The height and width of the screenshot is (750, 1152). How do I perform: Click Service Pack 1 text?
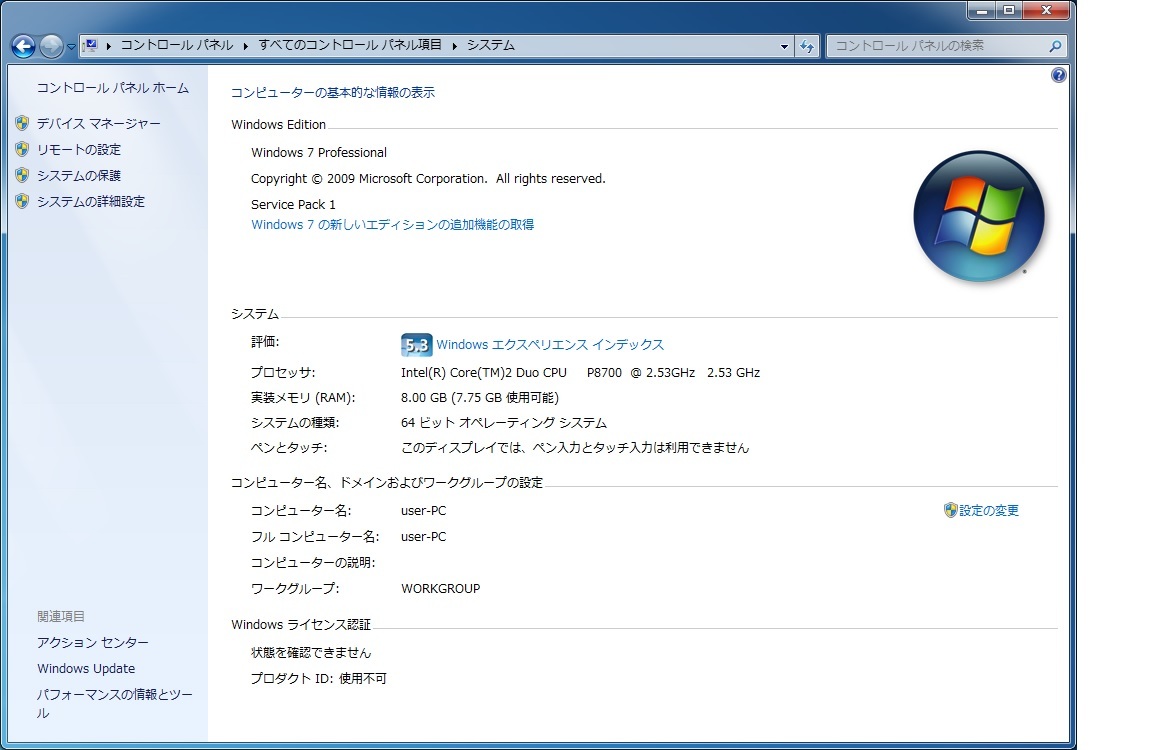[x=293, y=204]
